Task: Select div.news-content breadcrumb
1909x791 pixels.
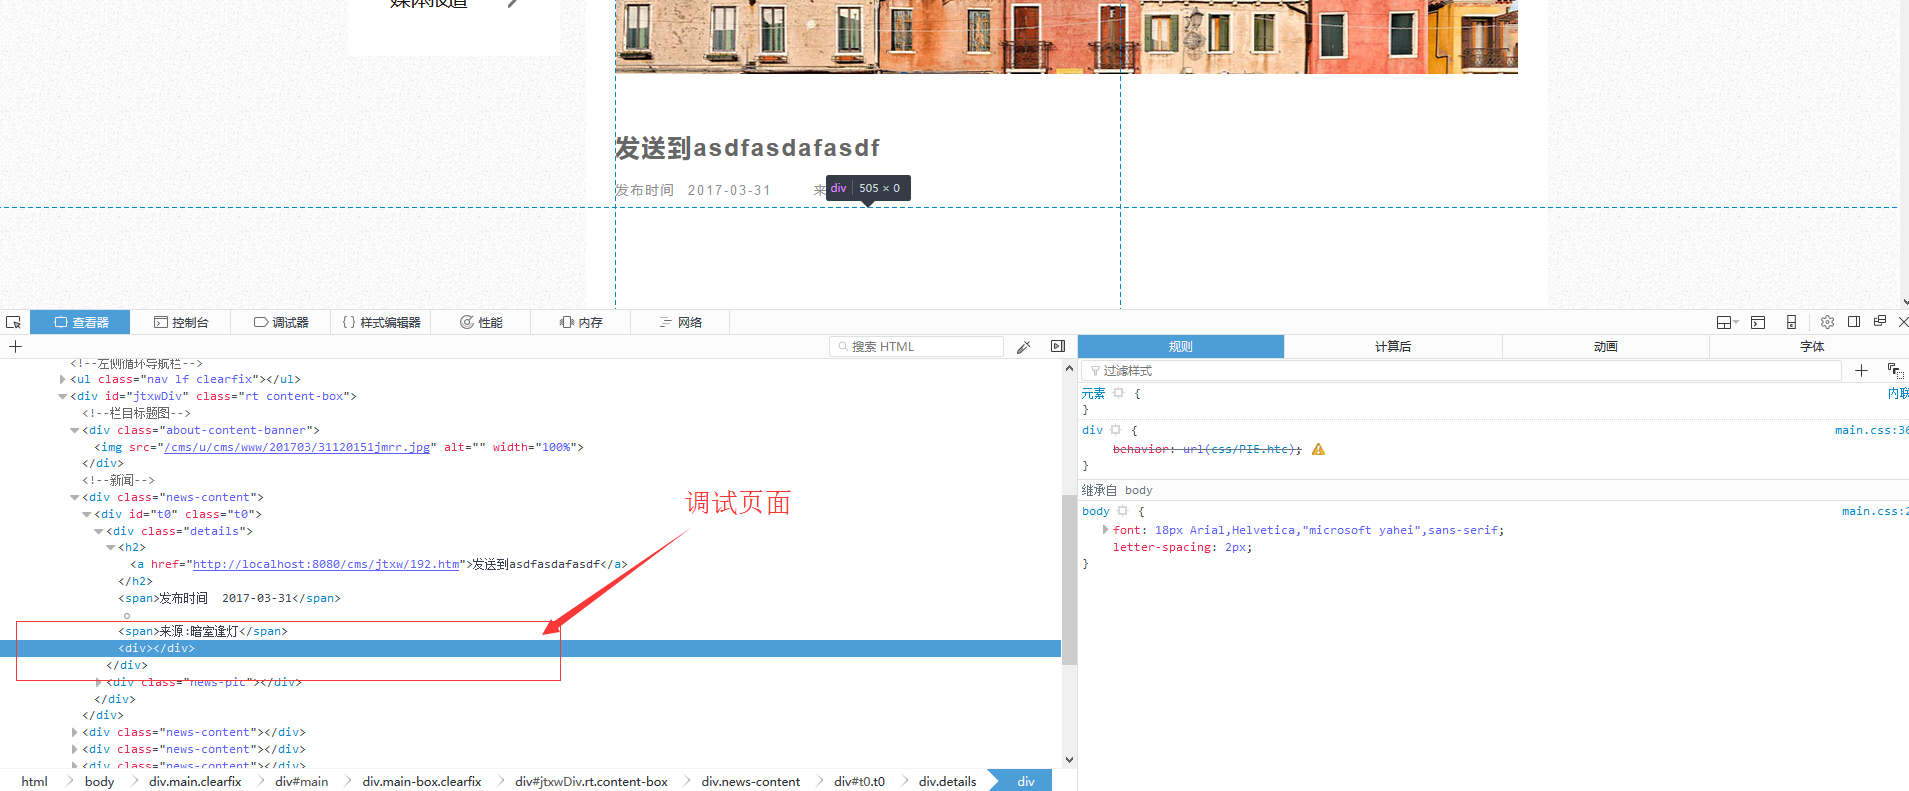Action: (x=750, y=781)
